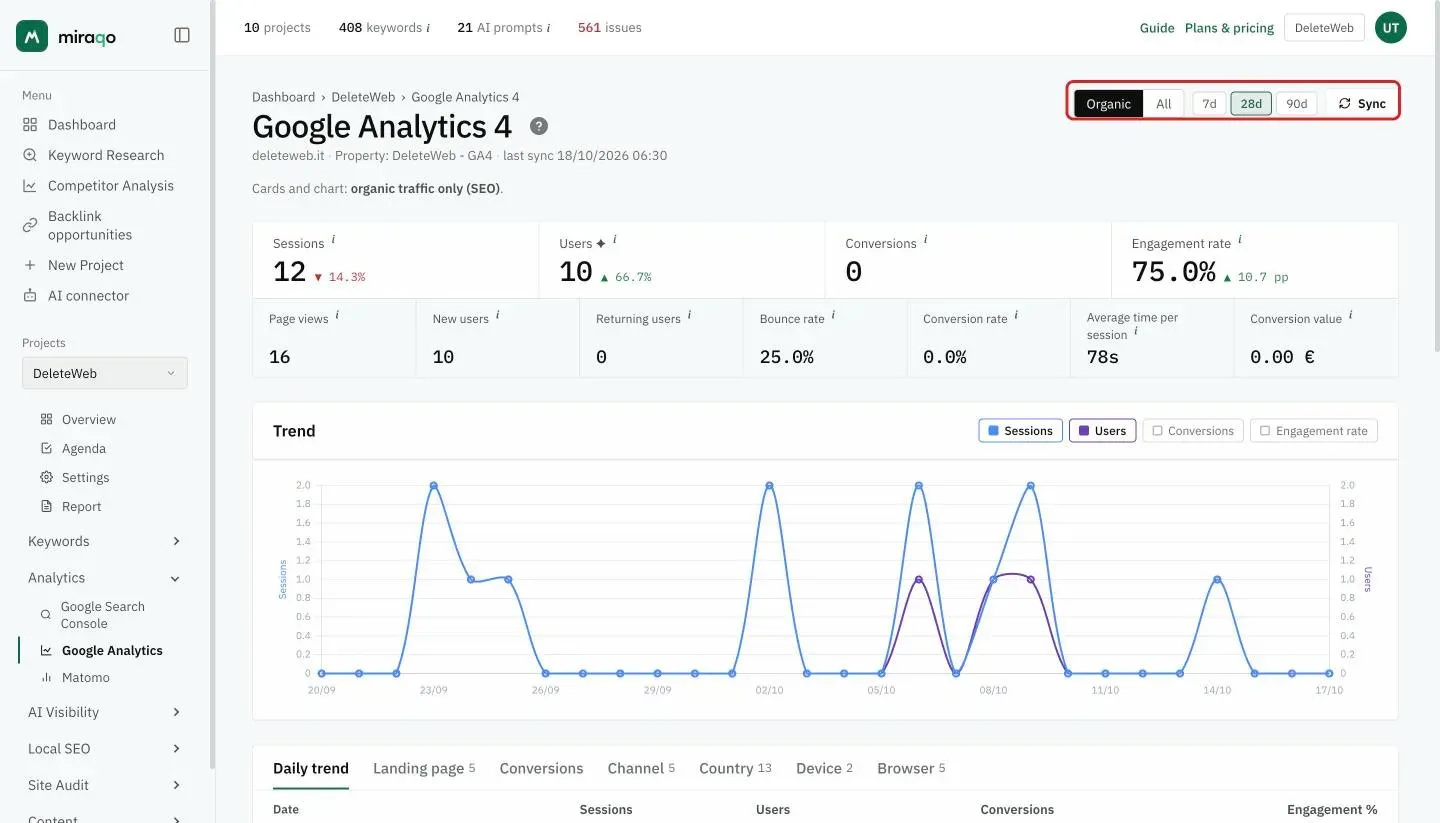
Task: Open the Country tab
Action: [x=735, y=768]
